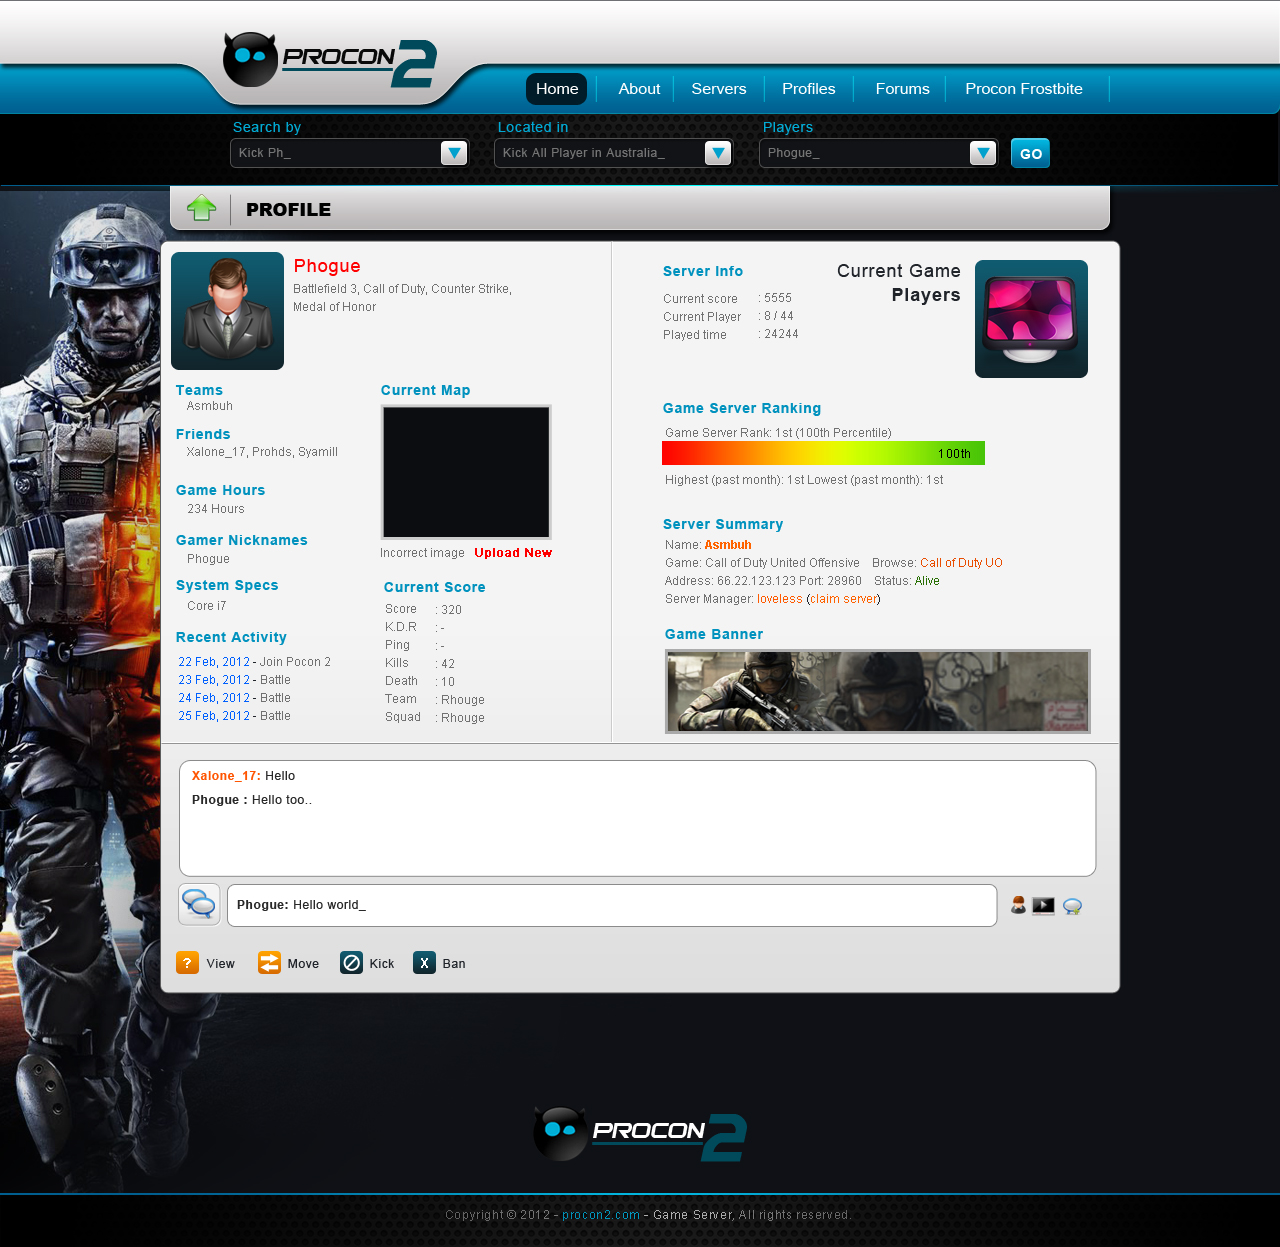Open the Located in dropdown arrow
1280x1247 pixels.
tap(718, 153)
